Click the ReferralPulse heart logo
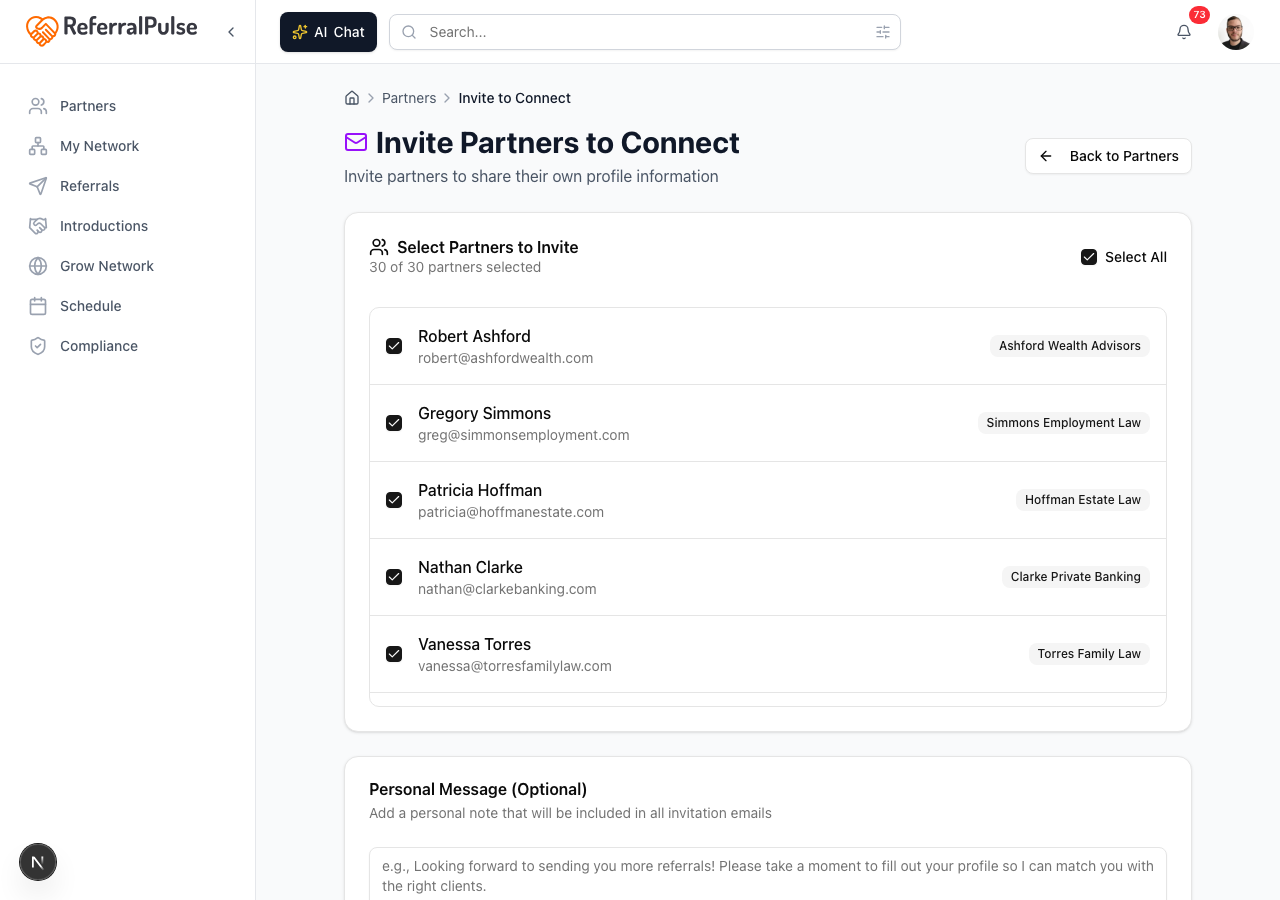Viewport: 1280px width, 900px height. 42,30
